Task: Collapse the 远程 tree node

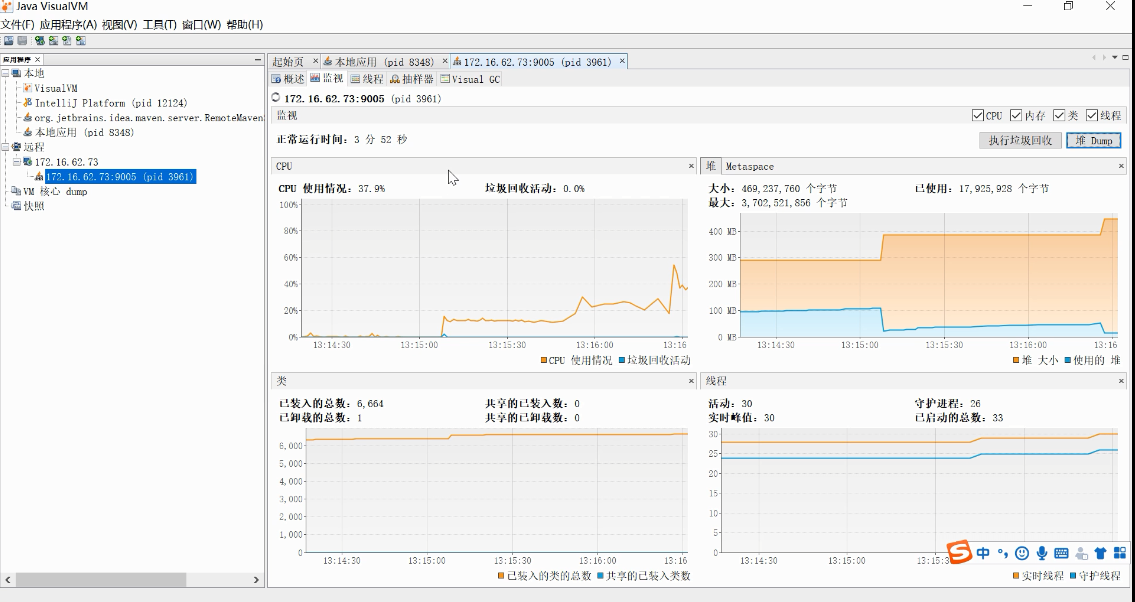Action: pyautogui.click(x=4, y=147)
